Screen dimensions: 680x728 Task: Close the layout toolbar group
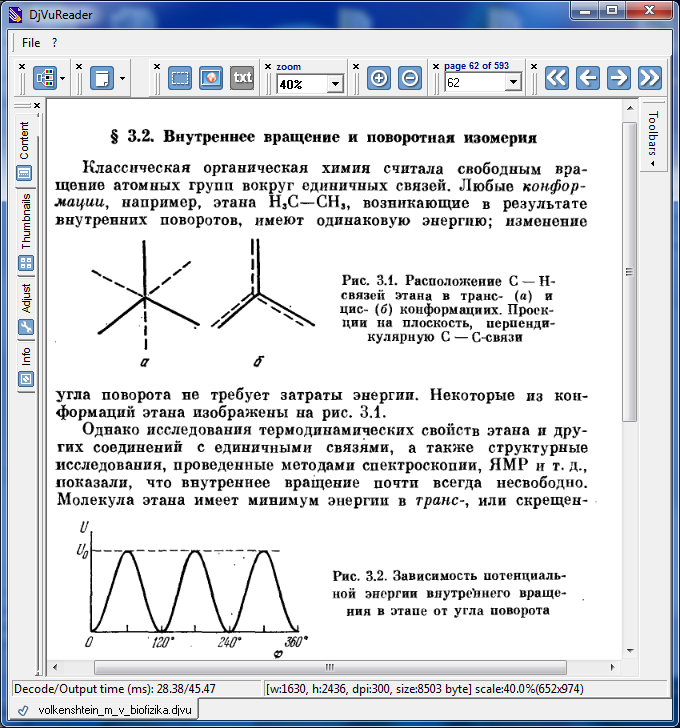click(x=22, y=67)
